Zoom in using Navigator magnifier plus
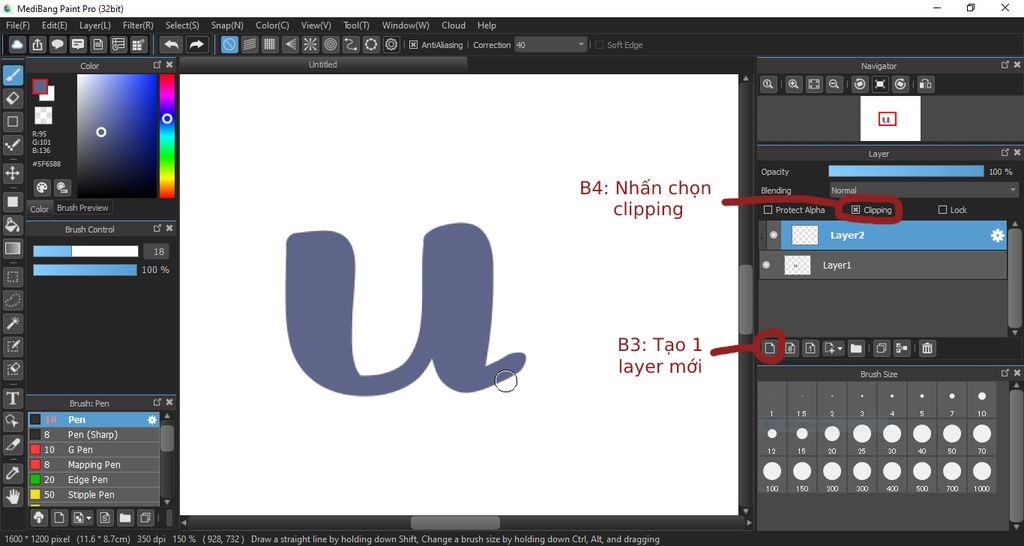Viewport: 1024px width, 546px height. pyautogui.click(x=793, y=84)
